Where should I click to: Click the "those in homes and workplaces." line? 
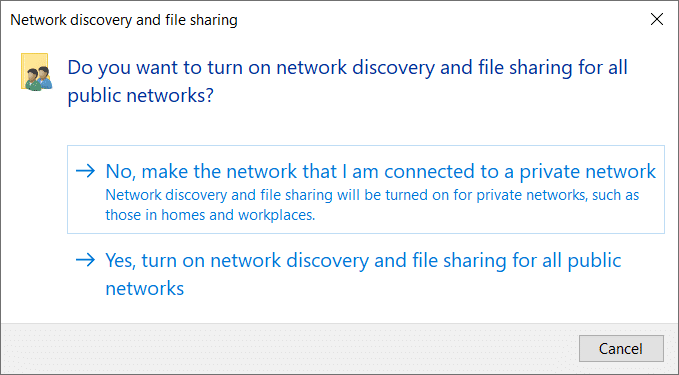[x=210, y=215]
